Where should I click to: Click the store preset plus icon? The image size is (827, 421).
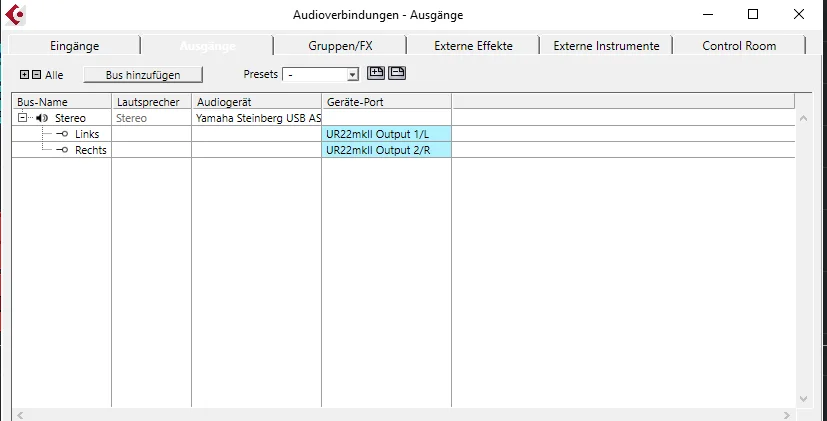pos(376,73)
